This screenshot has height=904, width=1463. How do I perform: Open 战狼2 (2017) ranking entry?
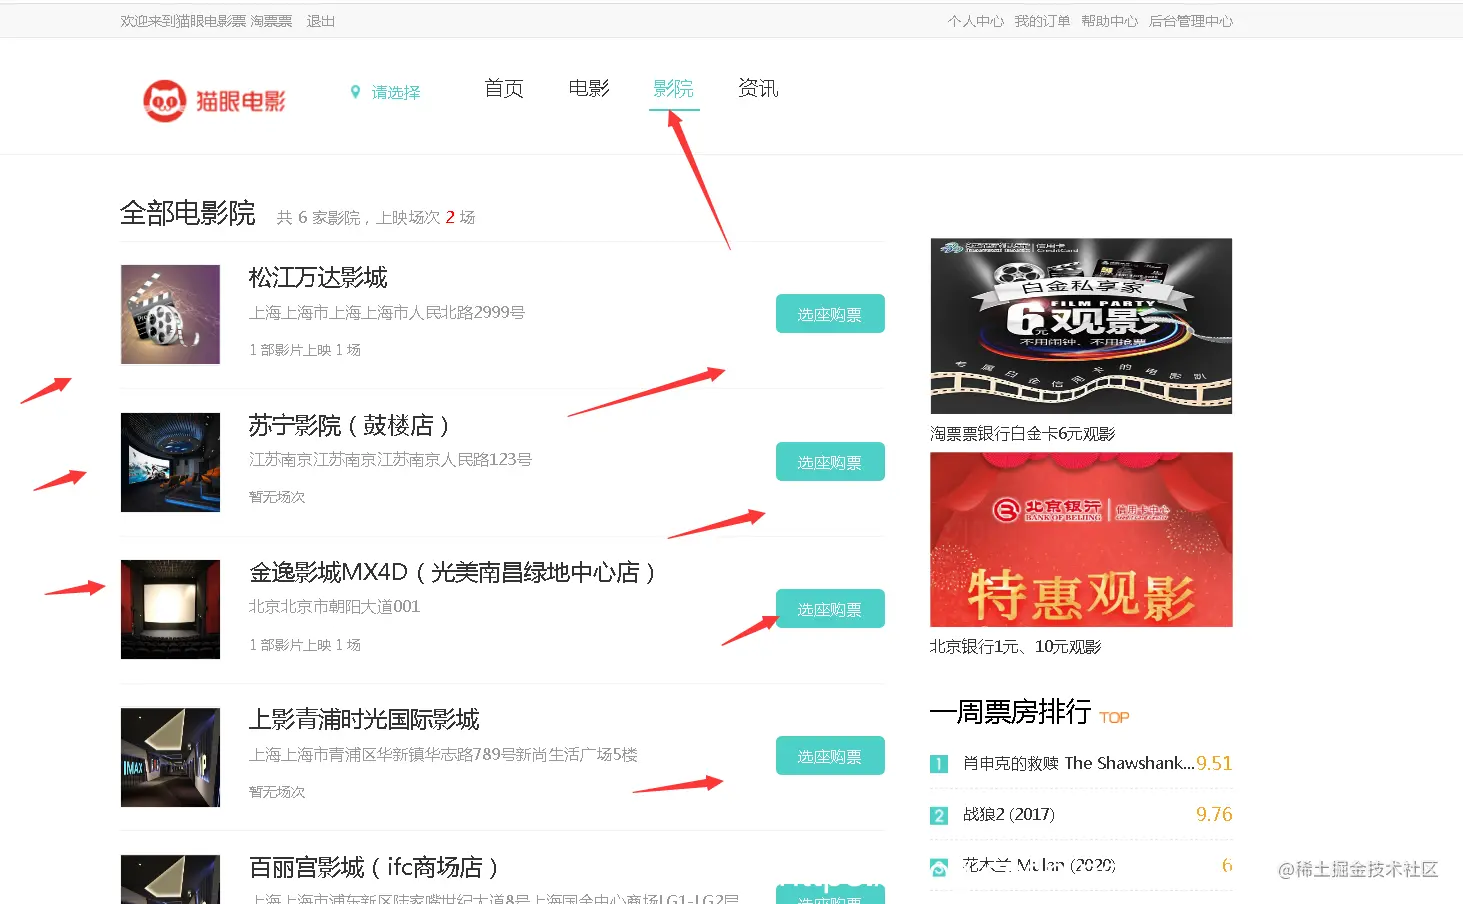click(x=1008, y=815)
